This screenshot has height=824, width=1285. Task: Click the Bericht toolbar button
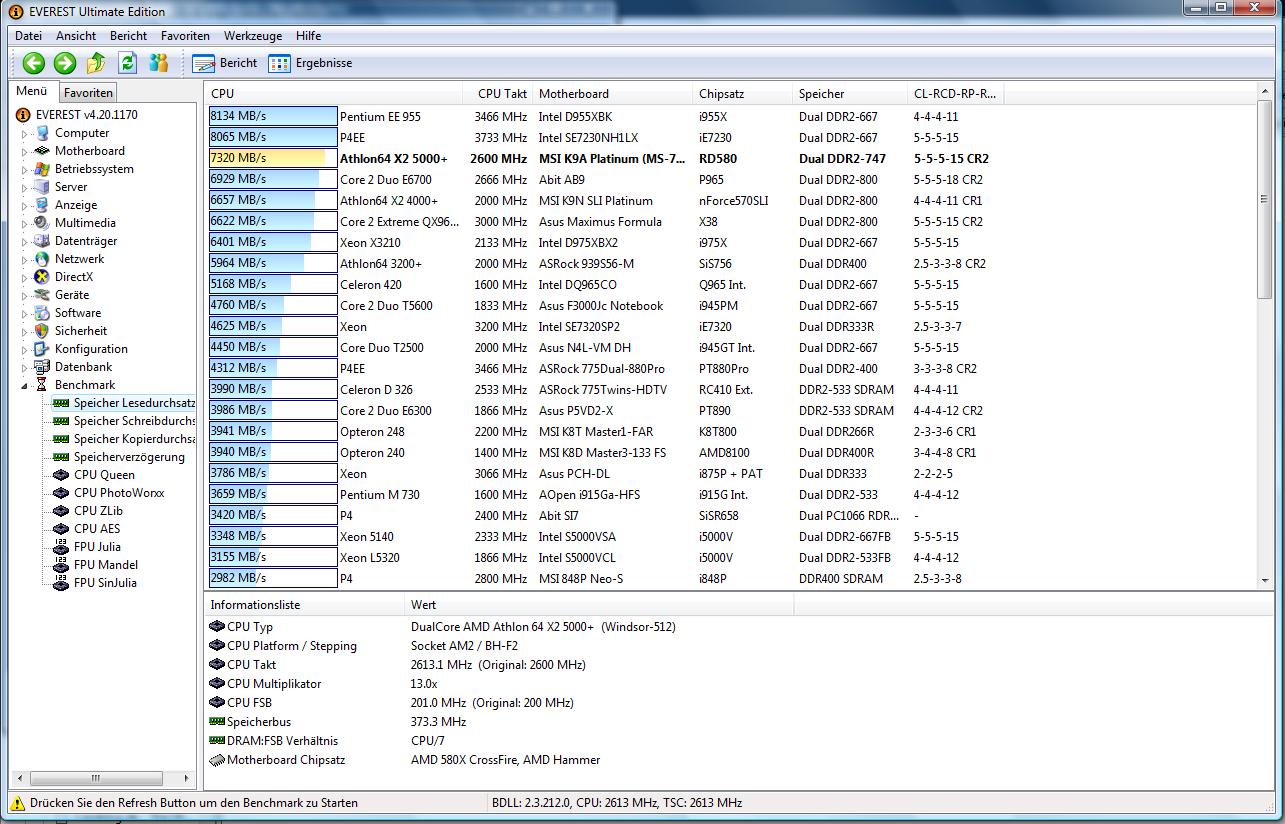pos(225,63)
